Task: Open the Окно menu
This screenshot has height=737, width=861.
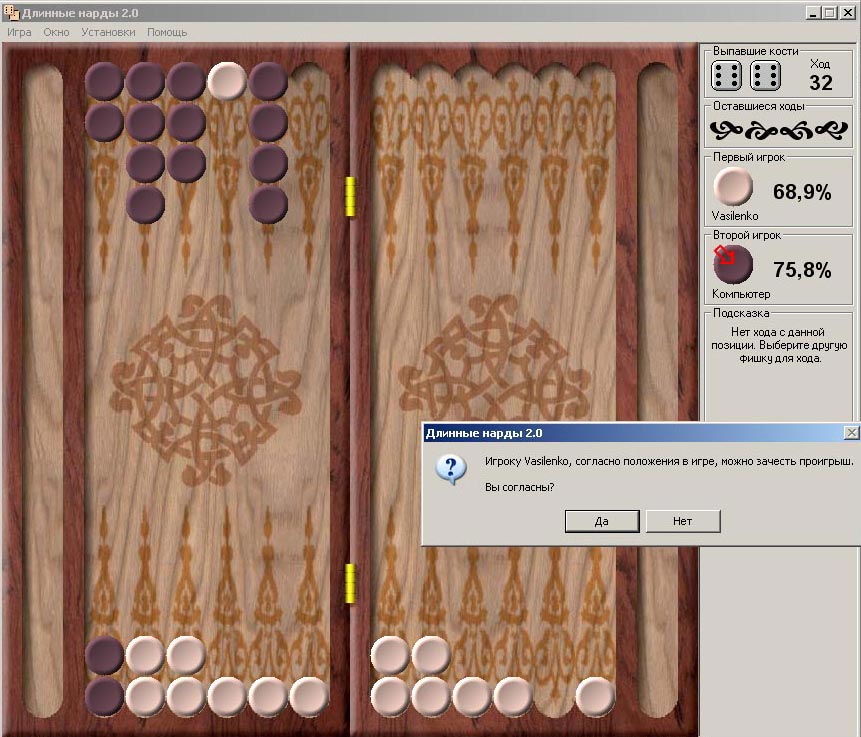Action: tap(57, 32)
